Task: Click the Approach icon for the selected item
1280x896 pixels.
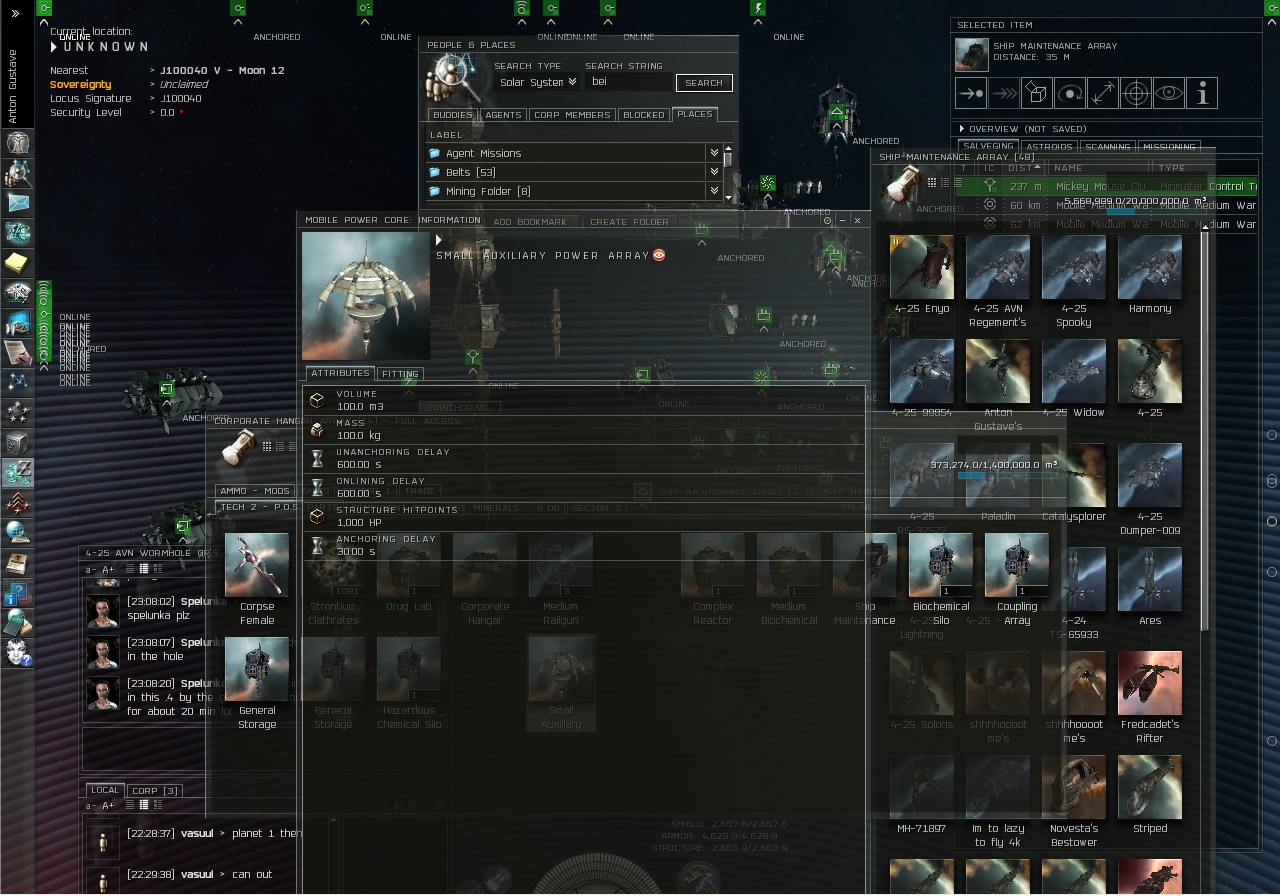Action: tap(971, 93)
